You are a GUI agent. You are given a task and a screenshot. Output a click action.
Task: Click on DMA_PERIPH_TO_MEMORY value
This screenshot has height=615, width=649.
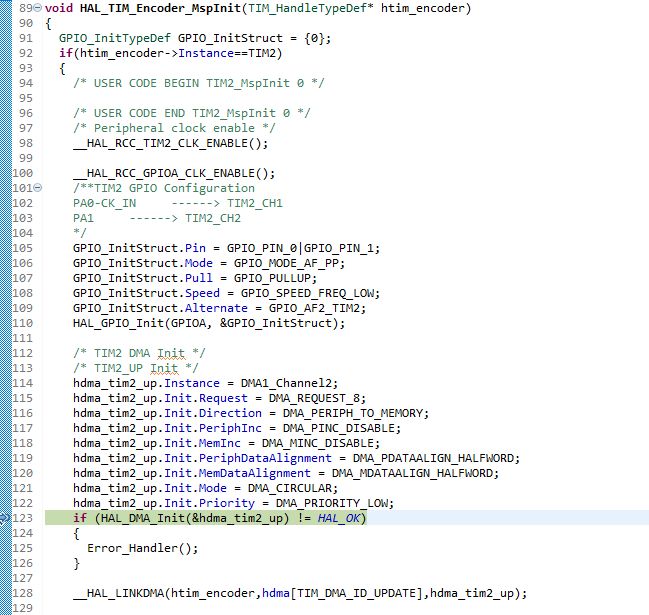[x=353, y=413]
